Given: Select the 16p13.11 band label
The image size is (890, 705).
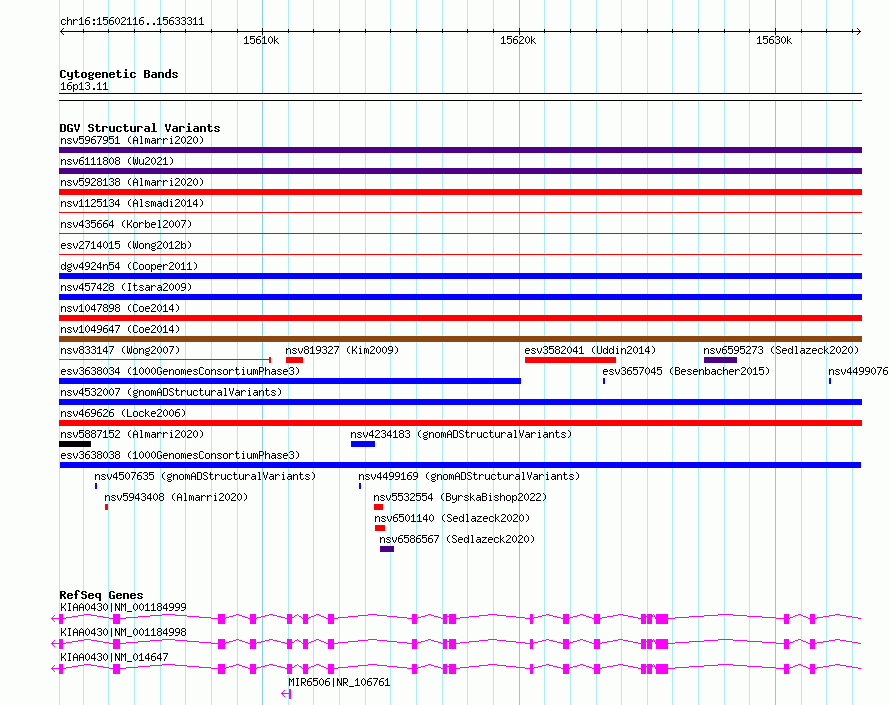Looking at the screenshot, I should 84,86.
